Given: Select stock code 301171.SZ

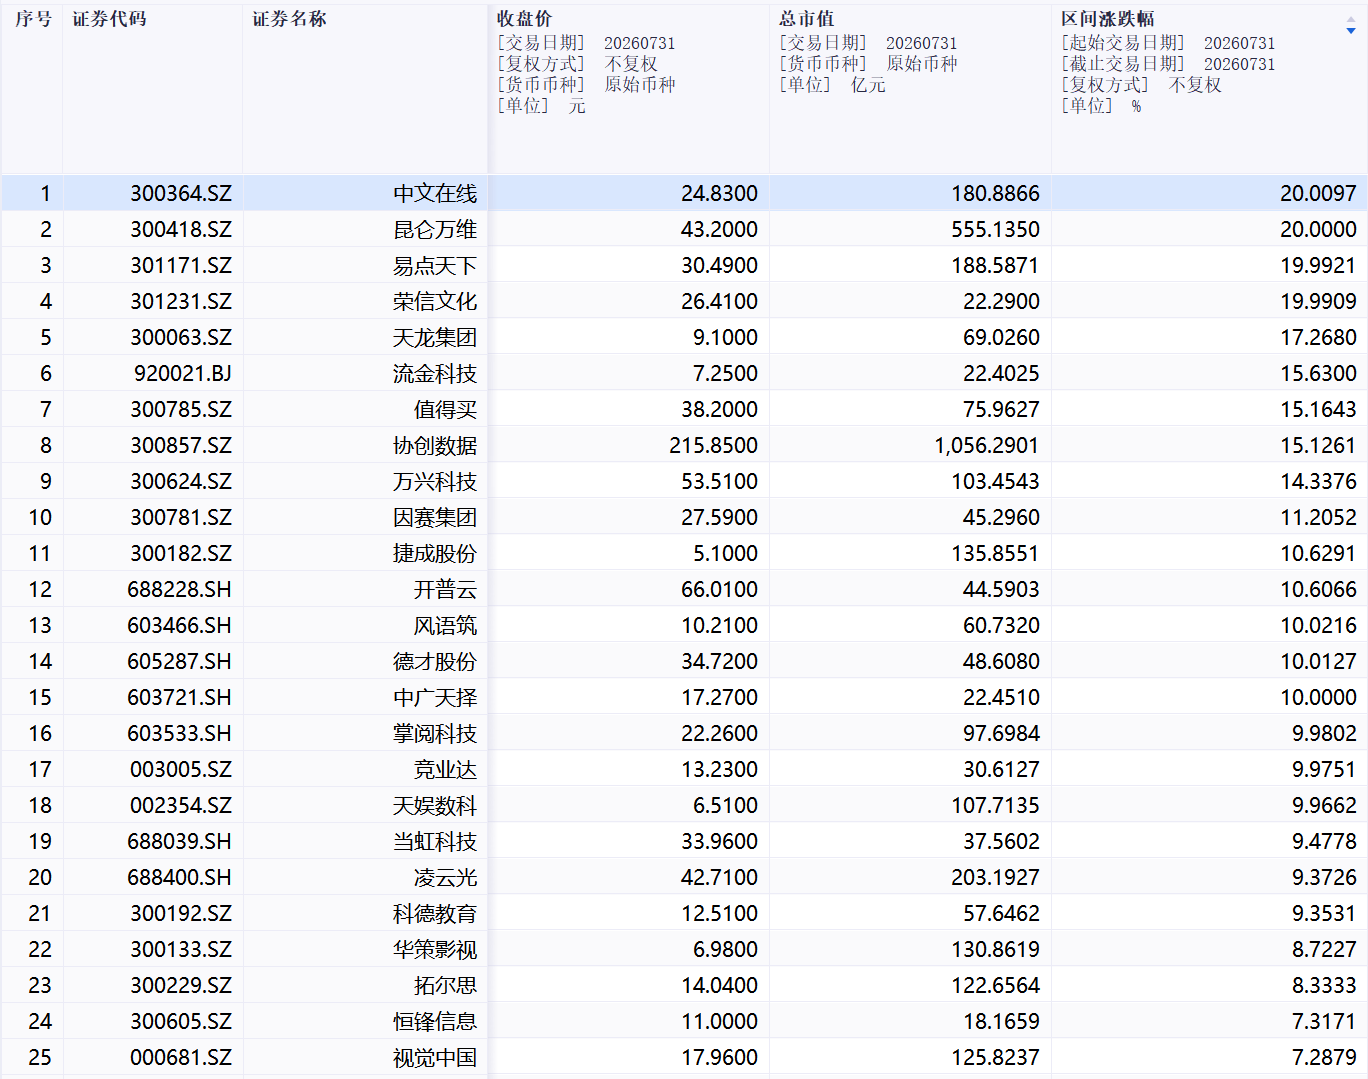Looking at the screenshot, I should coord(181,265).
